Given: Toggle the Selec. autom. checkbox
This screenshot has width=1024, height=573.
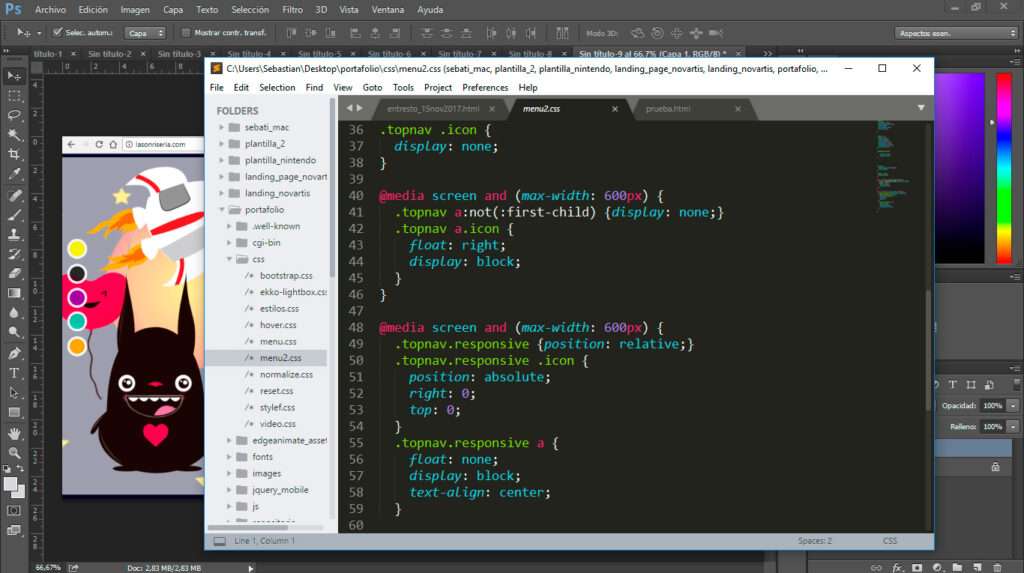Looking at the screenshot, I should (x=57, y=32).
